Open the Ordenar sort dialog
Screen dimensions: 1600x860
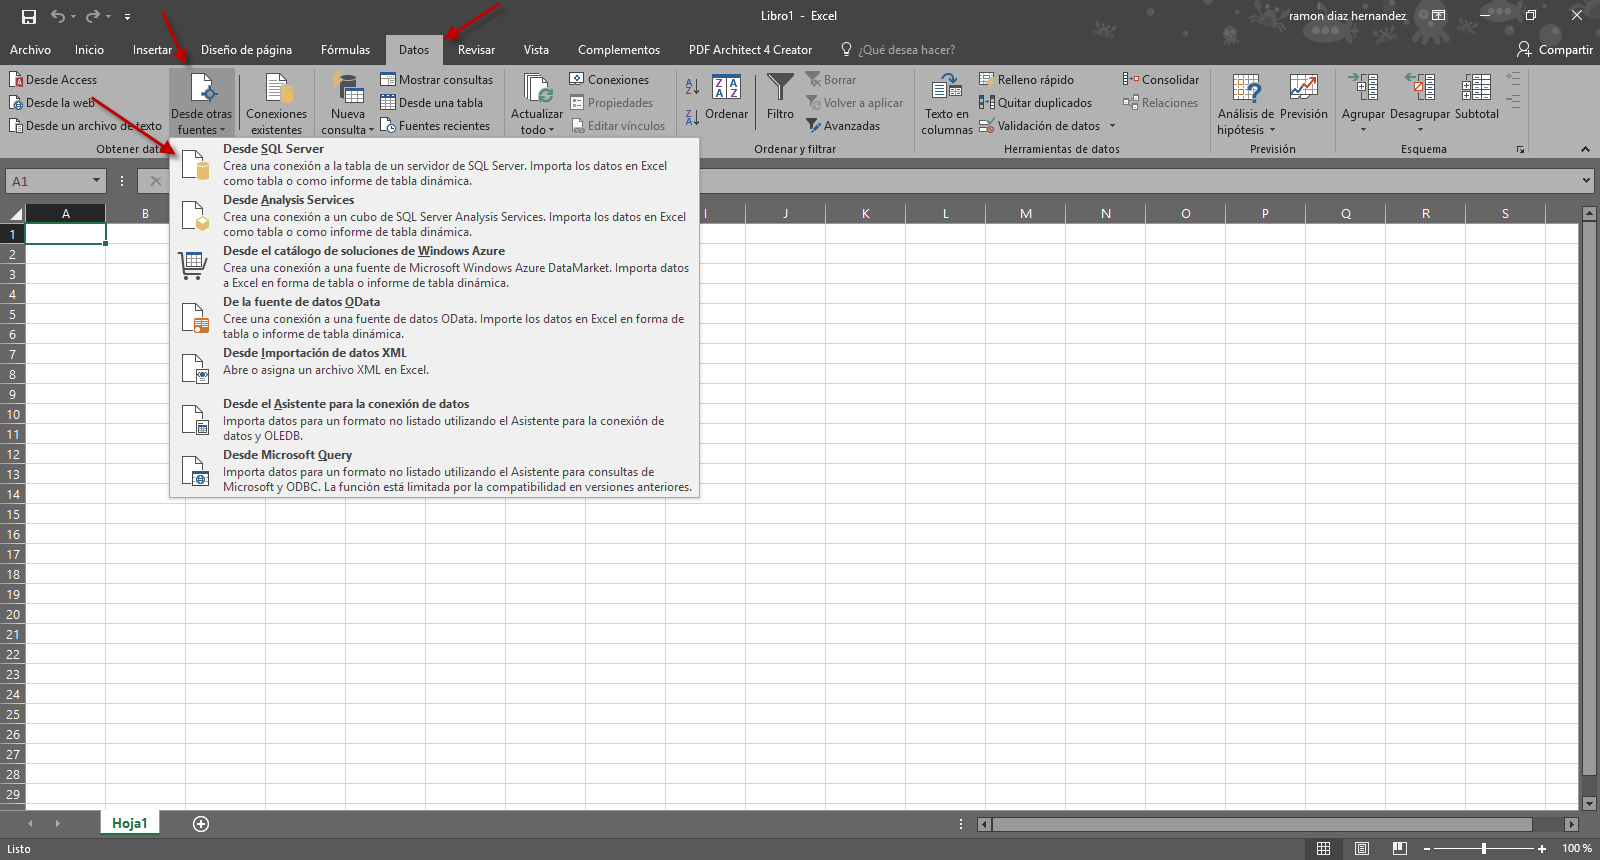[x=726, y=97]
